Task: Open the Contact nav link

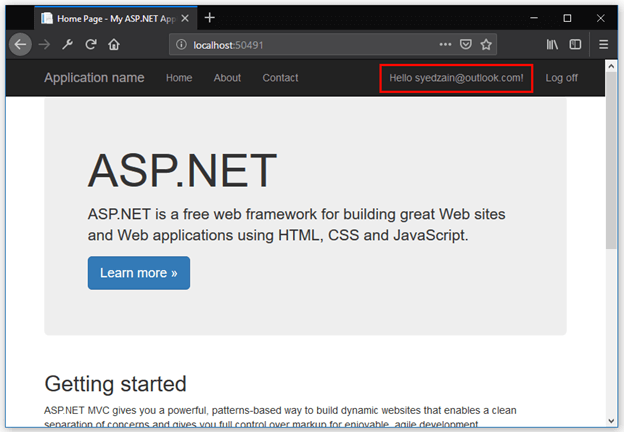Action: coord(280,78)
